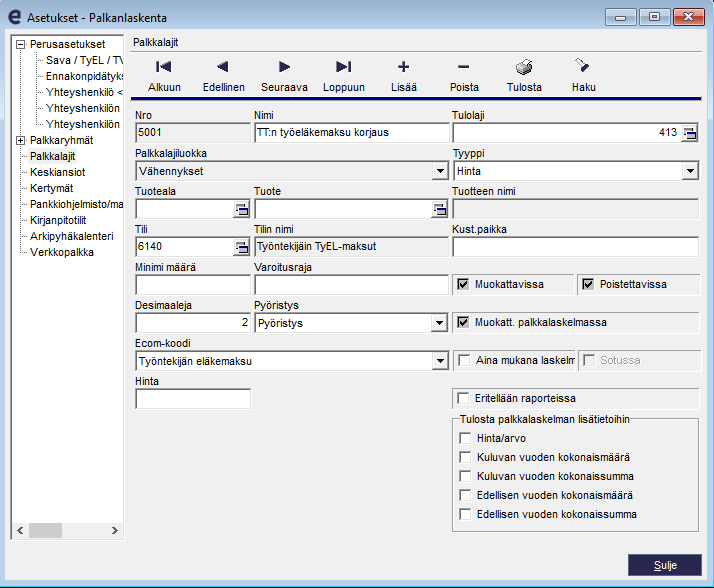Open Keskiansiot in the settings tree
The image size is (714, 588).
tap(57, 172)
